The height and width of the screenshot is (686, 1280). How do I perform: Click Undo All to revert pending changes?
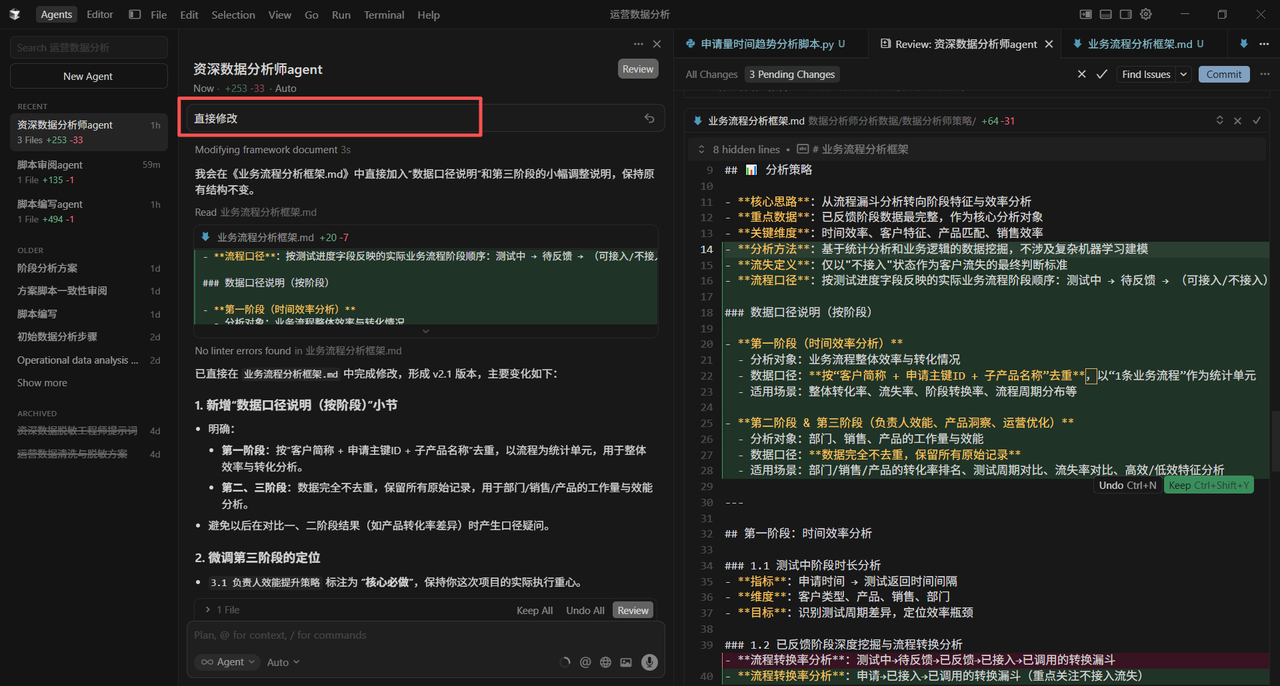(585, 609)
